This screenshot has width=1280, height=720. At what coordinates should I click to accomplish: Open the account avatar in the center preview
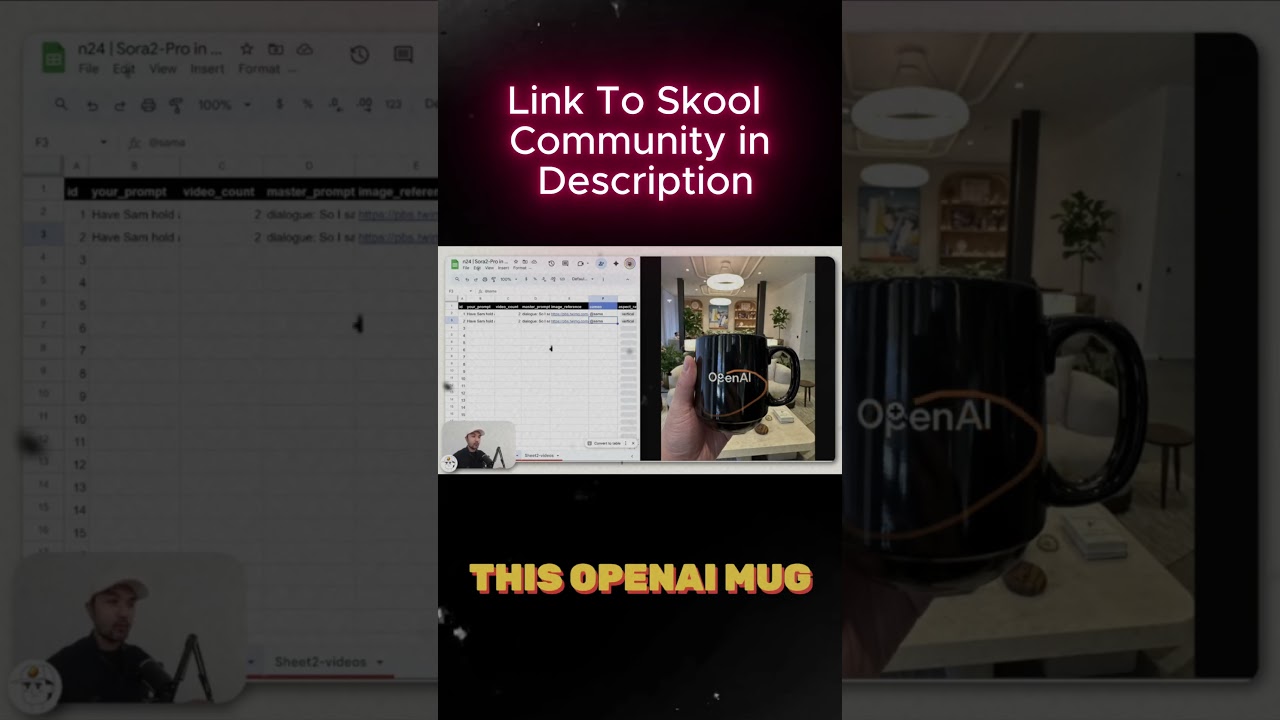pyautogui.click(x=630, y=264)
